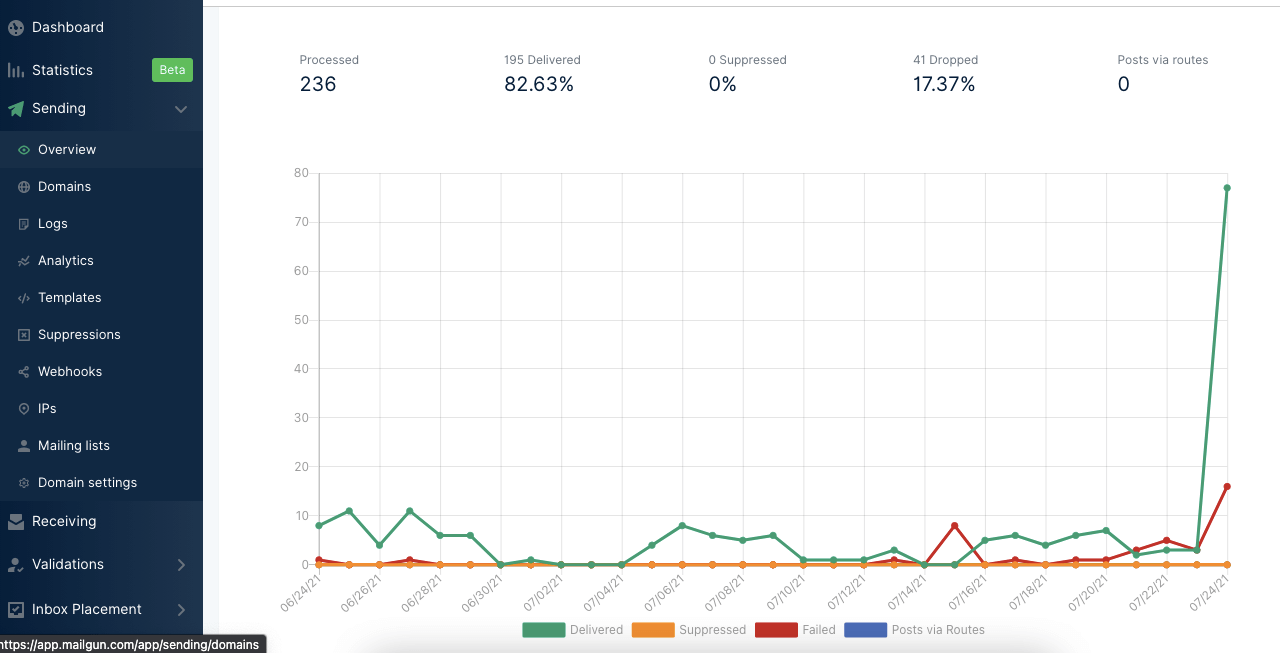Click the Templates code icon
The width and height of the screenshot is (1280, 653).
(x=24, y=298)
